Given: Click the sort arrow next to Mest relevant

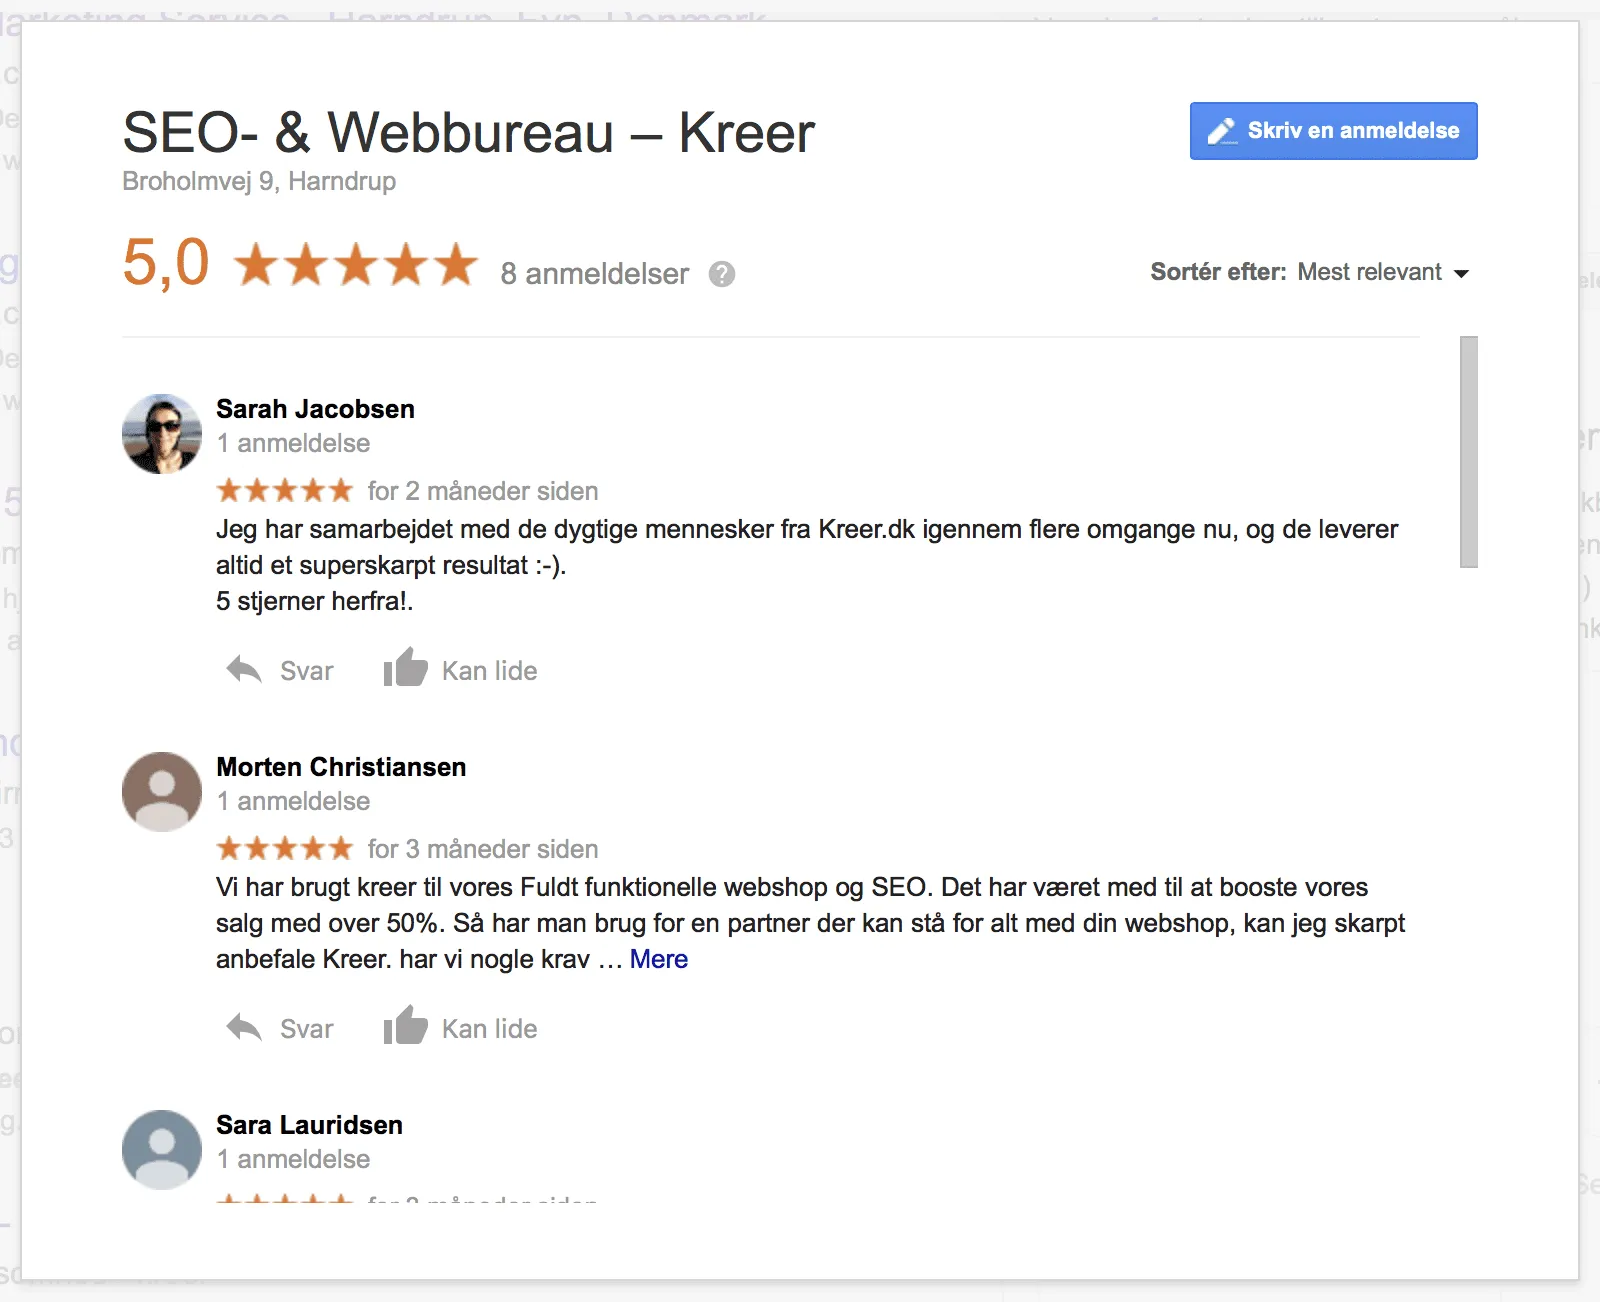Looking at the screenshot, I should [x=1463, y=272].
